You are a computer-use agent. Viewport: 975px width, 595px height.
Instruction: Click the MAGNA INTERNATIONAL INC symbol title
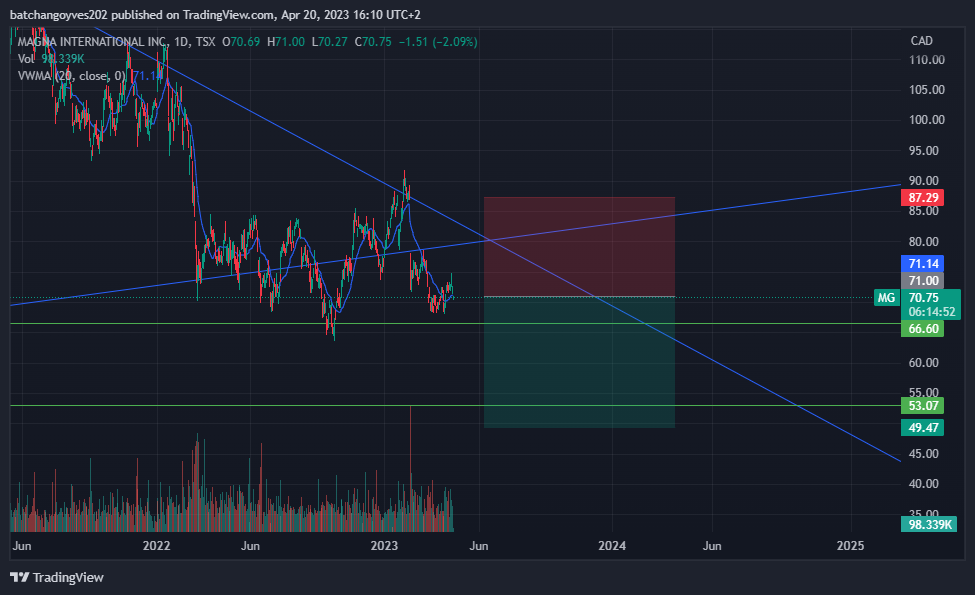pos(91,42)
